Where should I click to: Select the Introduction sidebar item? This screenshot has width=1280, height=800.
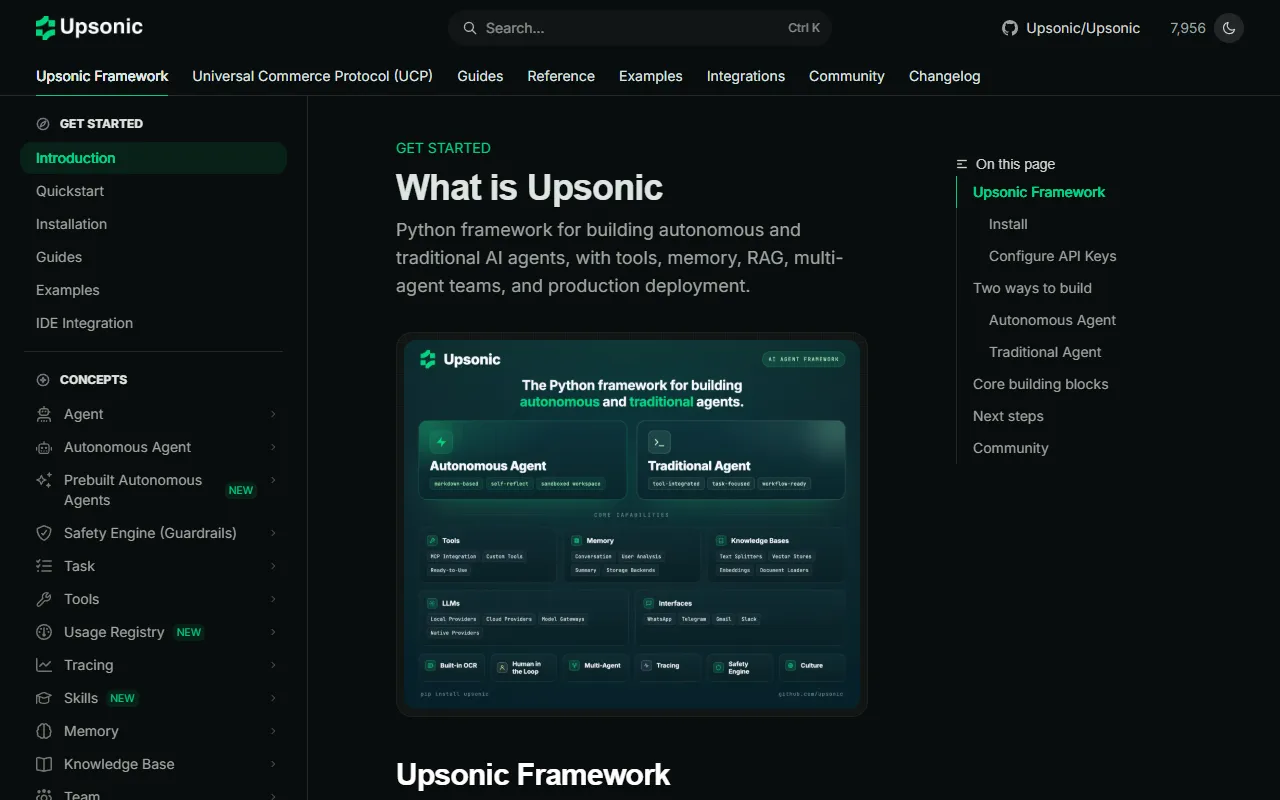[153, 158]
